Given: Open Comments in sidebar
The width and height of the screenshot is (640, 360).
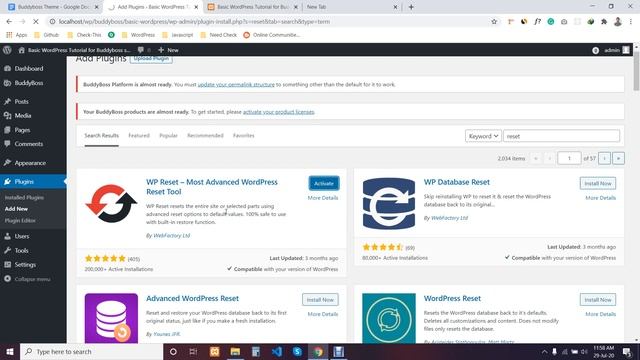Looking at the screenshot, I should (29, 144).
